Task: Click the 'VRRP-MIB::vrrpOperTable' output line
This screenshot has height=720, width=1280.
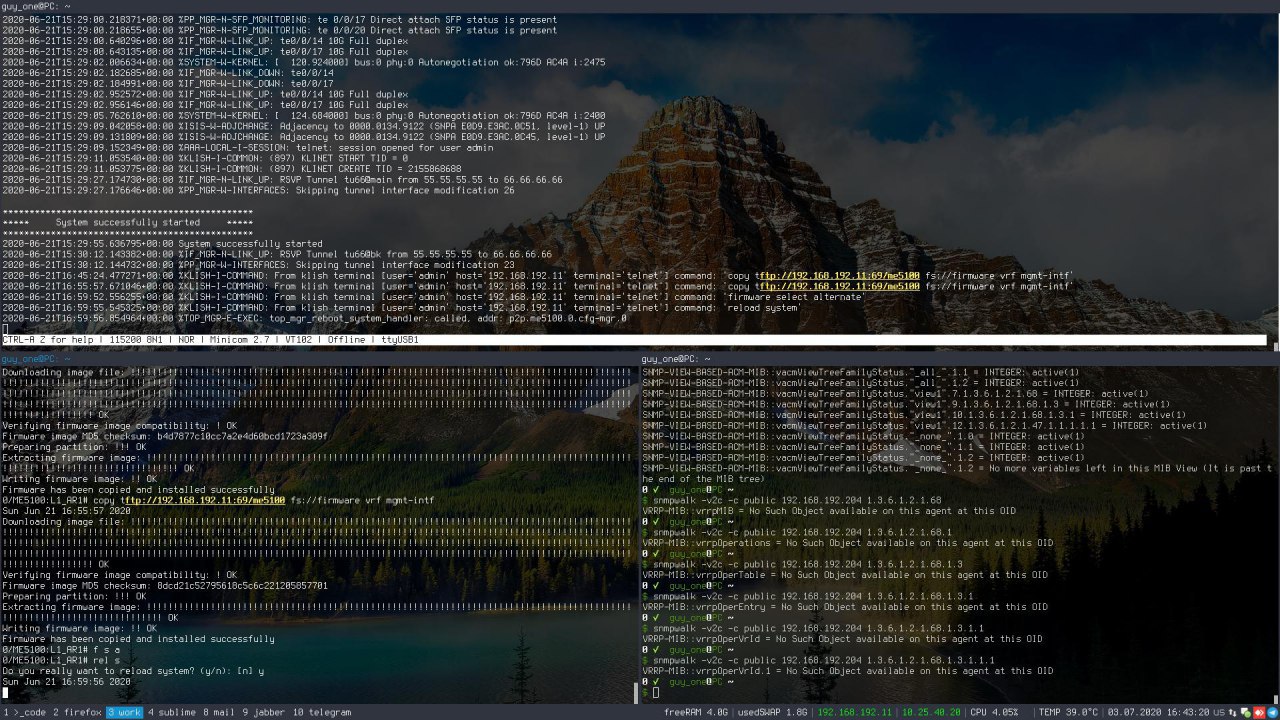Action: click(x=844, y=575)
